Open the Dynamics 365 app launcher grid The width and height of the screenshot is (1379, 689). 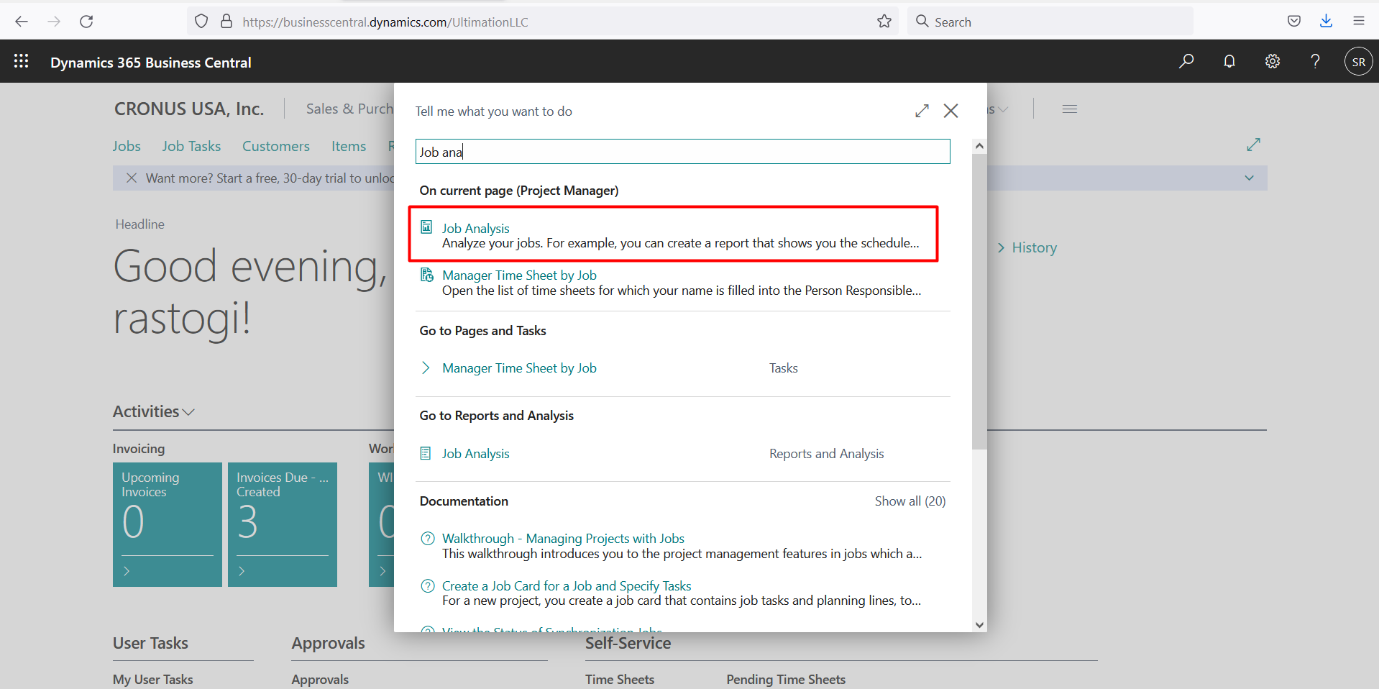(x=21, y=61)
